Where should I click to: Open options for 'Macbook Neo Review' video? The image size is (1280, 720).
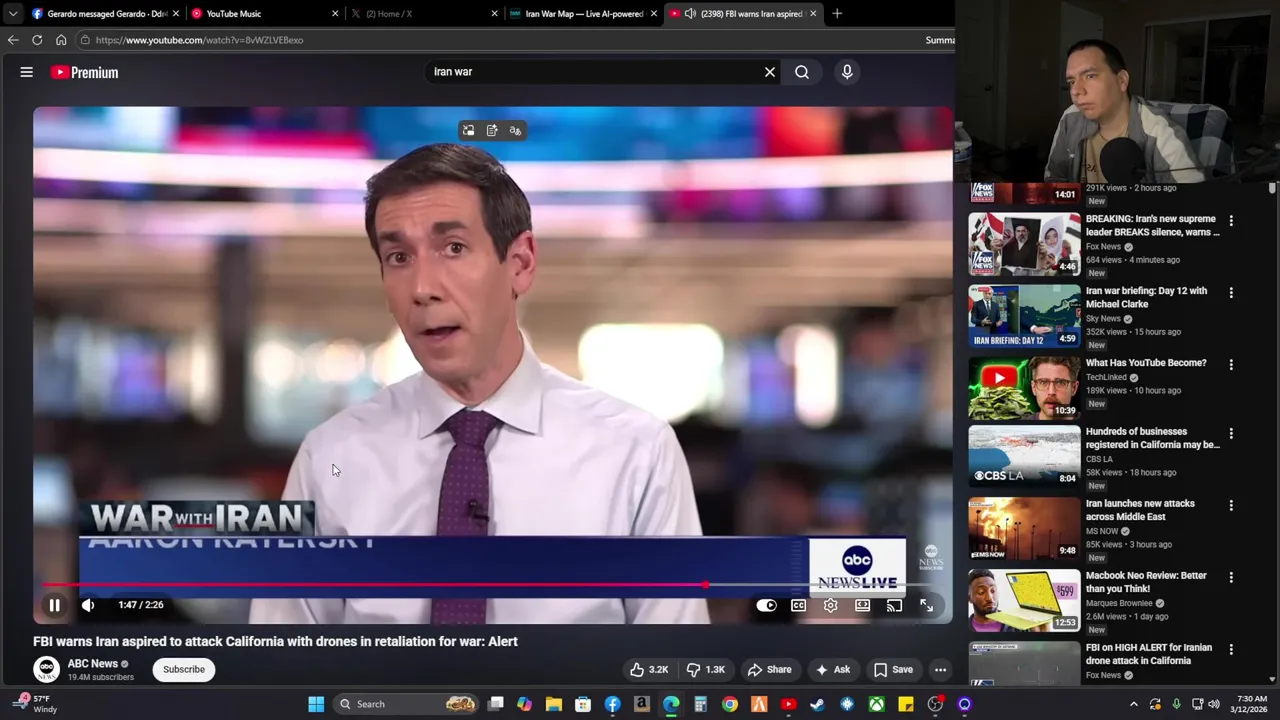tap(1231, 577)
